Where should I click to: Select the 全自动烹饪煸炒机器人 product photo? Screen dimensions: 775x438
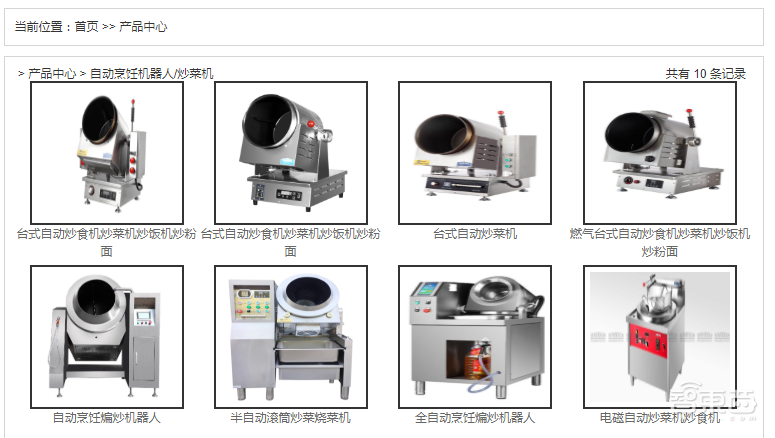[x=475, y=337]
